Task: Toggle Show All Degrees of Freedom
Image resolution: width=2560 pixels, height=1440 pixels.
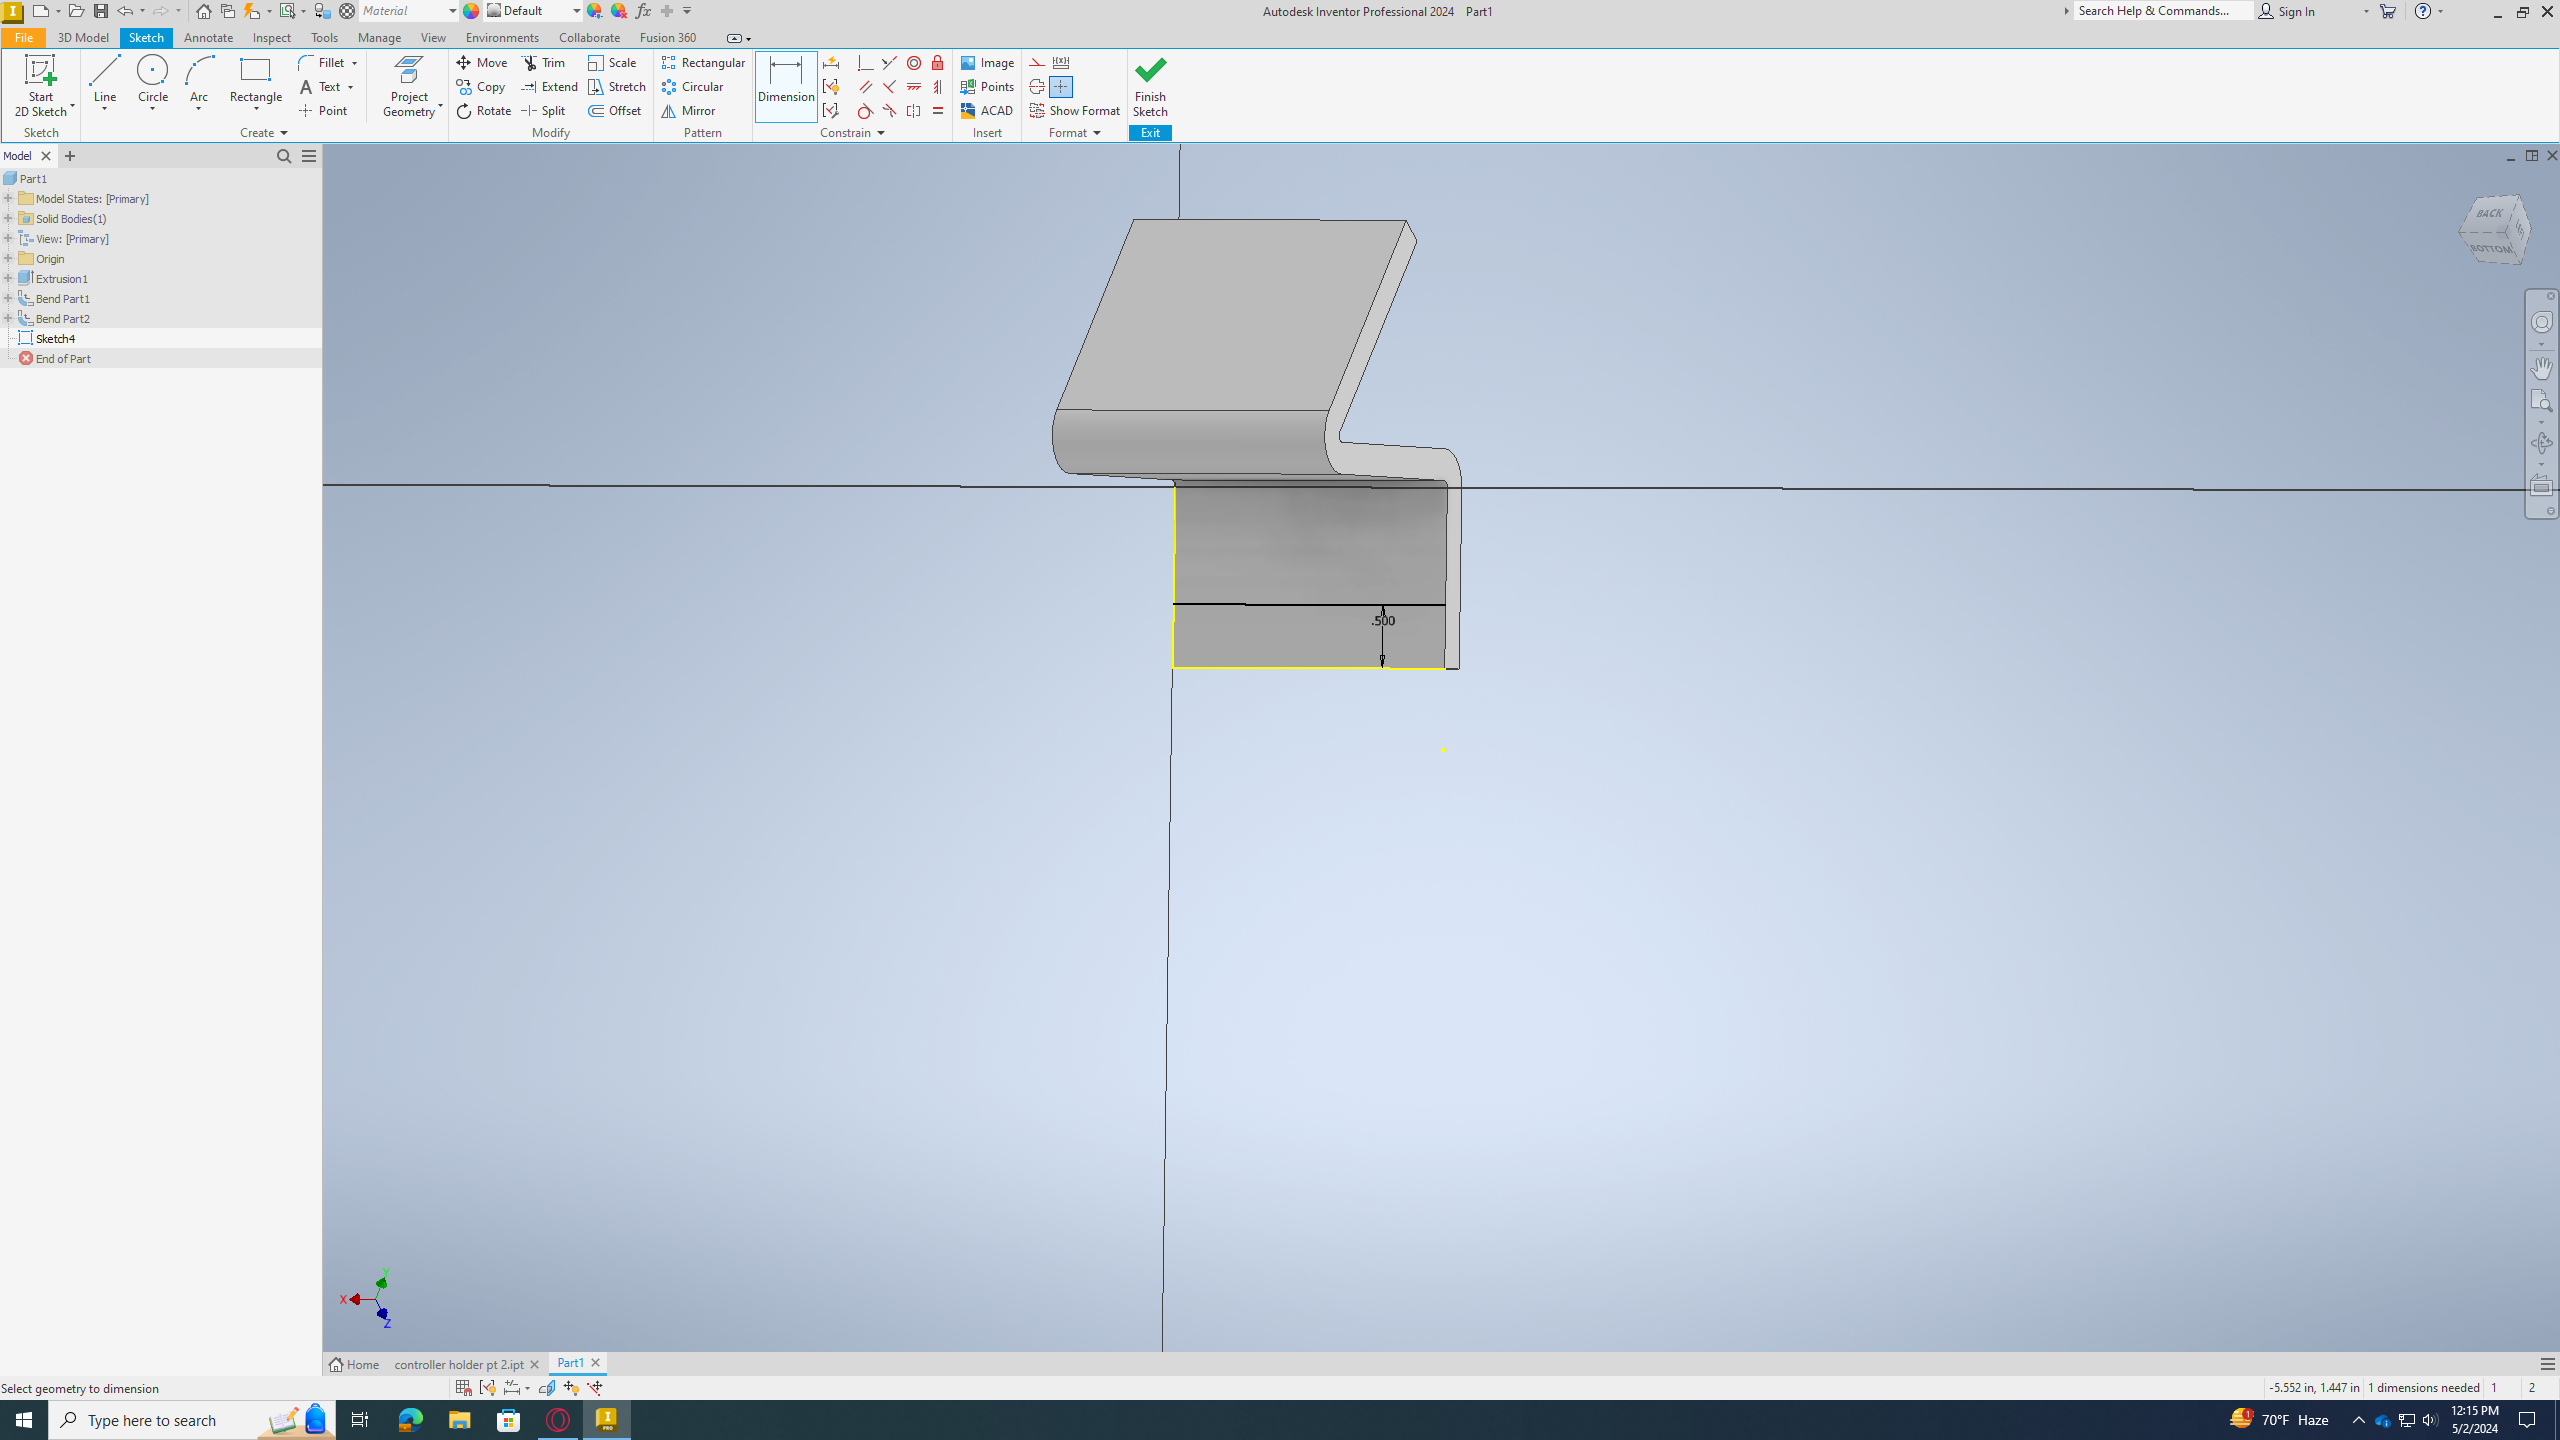Action: coord(571,1387)
